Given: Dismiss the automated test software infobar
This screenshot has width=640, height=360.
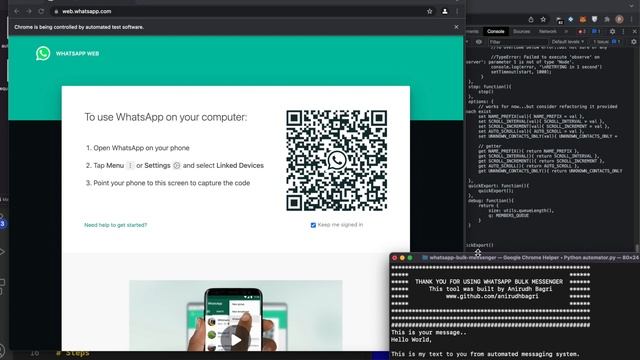Looking at the screenshot, I should [x=456, y=27].
